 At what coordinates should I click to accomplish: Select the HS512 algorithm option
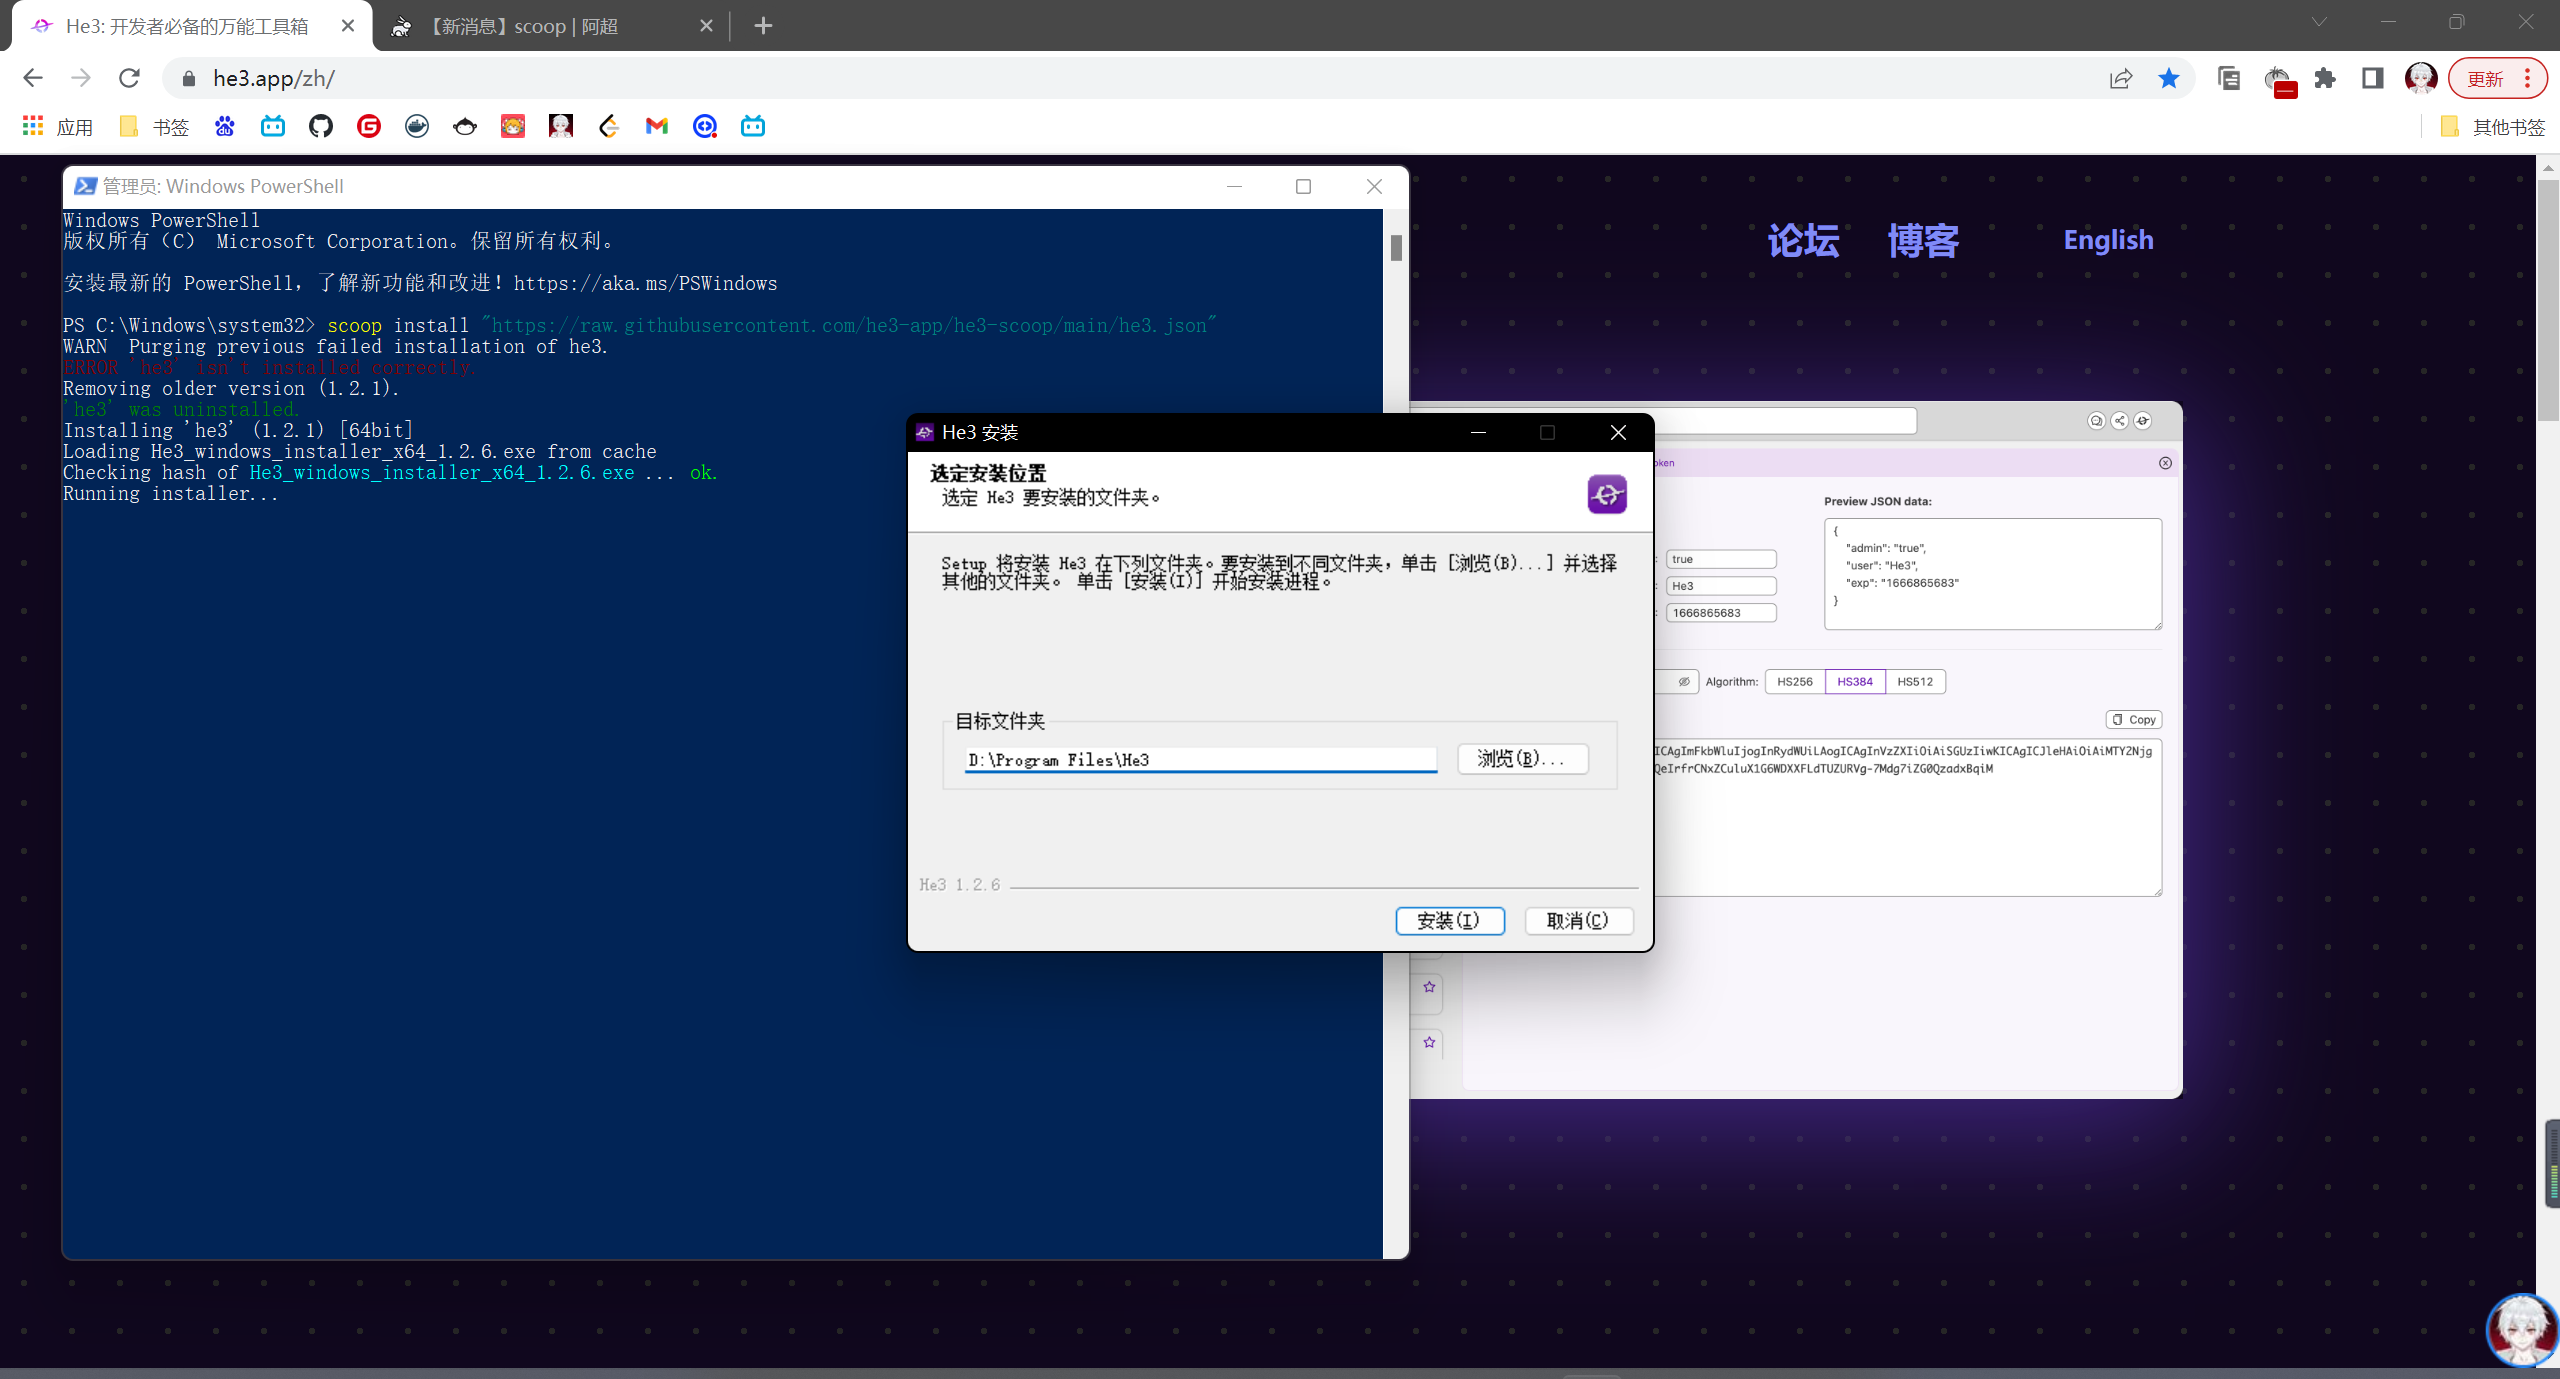1915,682
